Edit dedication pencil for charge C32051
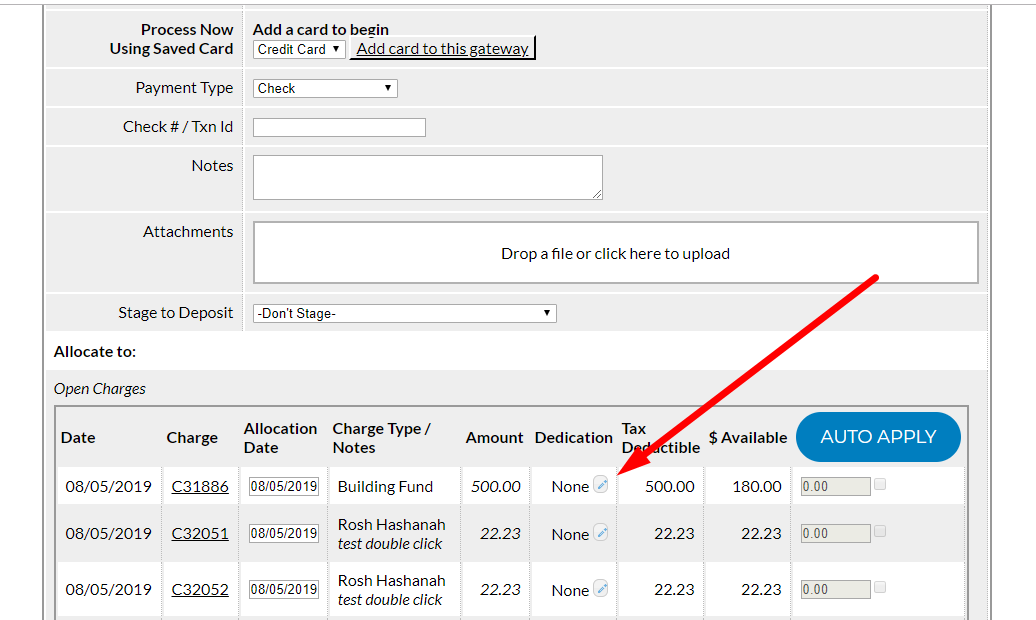This screenshot has height=620, width=1036. click(x=601, y=533)
